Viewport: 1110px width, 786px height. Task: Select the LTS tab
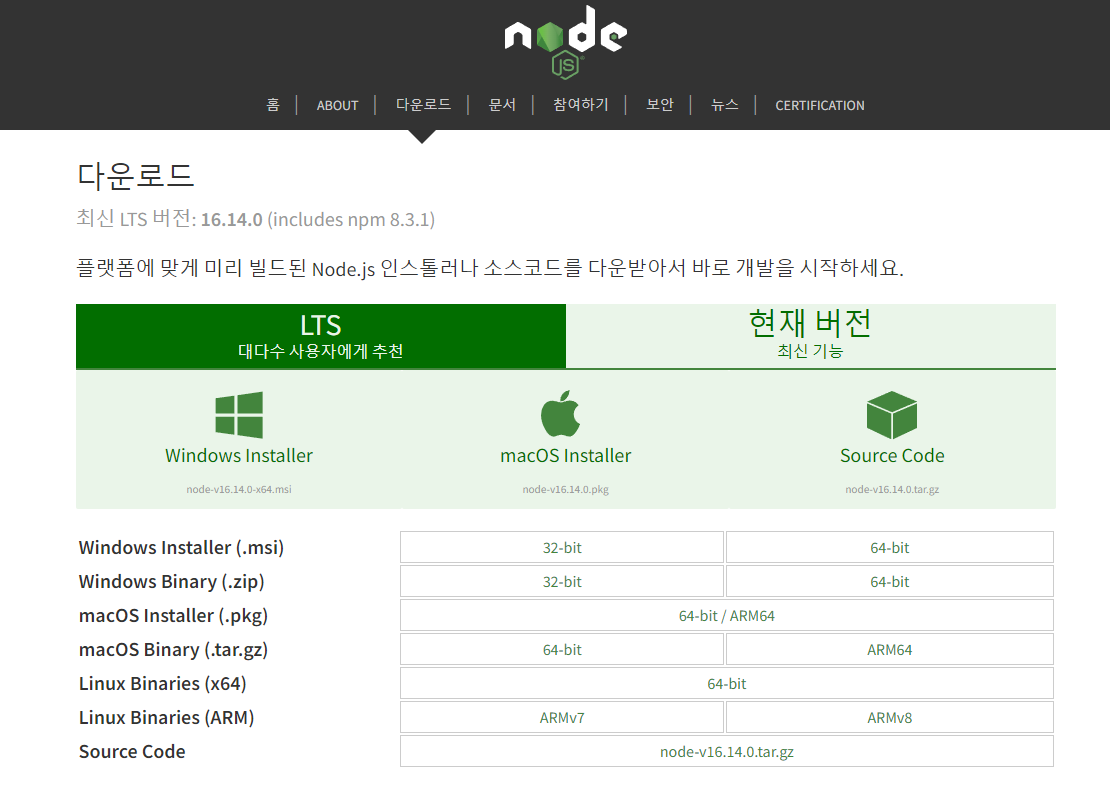321,336
